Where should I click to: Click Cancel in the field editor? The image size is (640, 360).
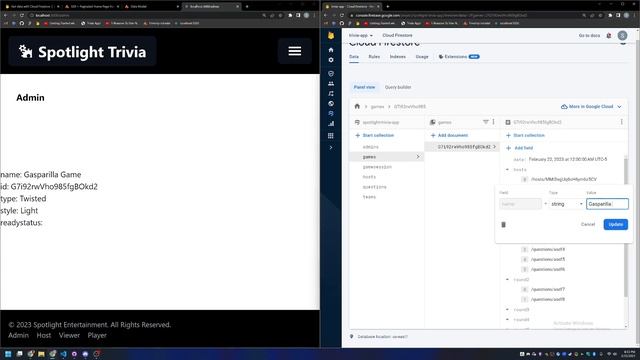click(588, 224)
